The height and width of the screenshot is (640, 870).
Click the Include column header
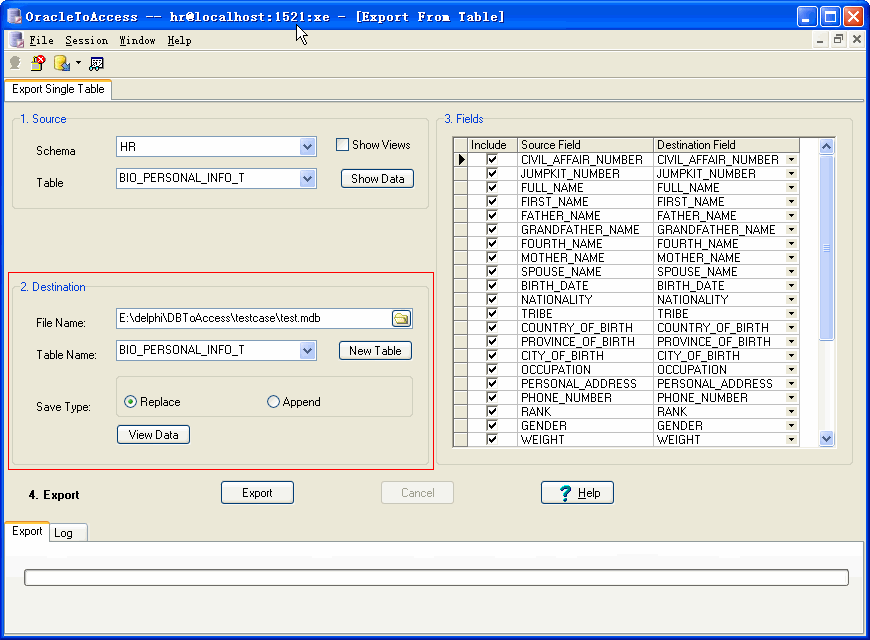click(492, 145)
